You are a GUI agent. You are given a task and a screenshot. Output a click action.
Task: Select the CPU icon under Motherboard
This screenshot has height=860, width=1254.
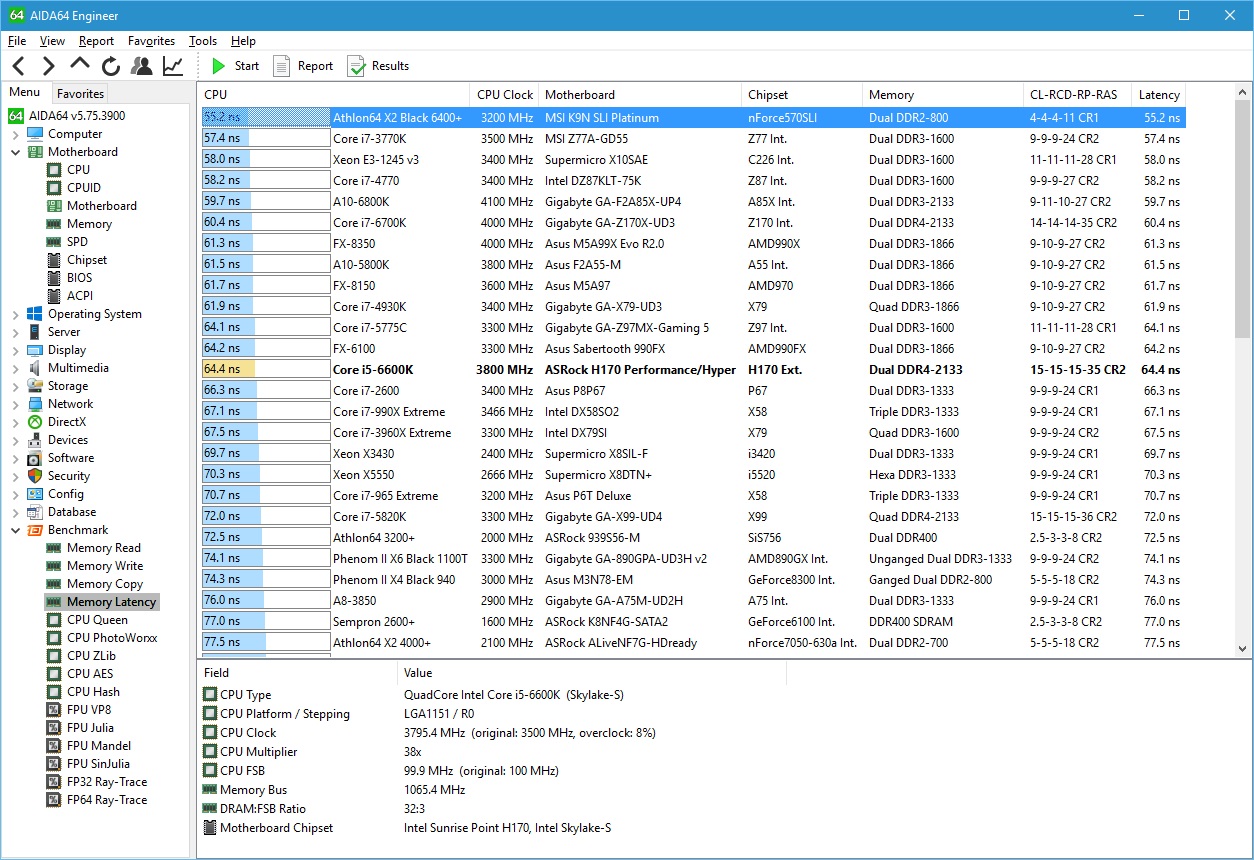[x=54, y=170]
